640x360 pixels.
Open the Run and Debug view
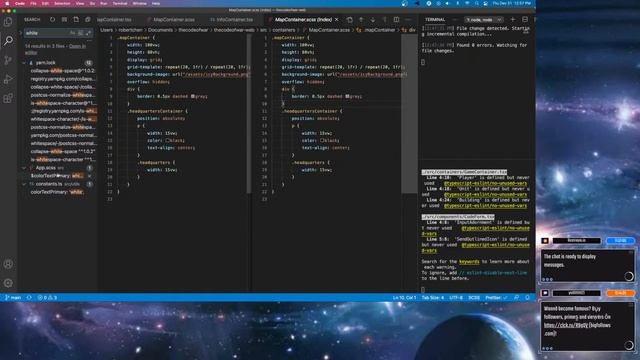coord(8,79)
